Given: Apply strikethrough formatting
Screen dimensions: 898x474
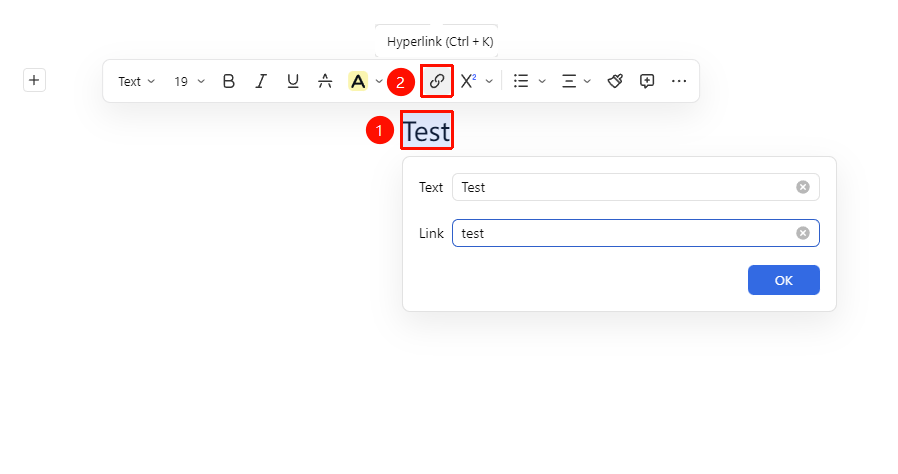Looking at the screenshot, I should pyautogui.click(x=325, y=81).
